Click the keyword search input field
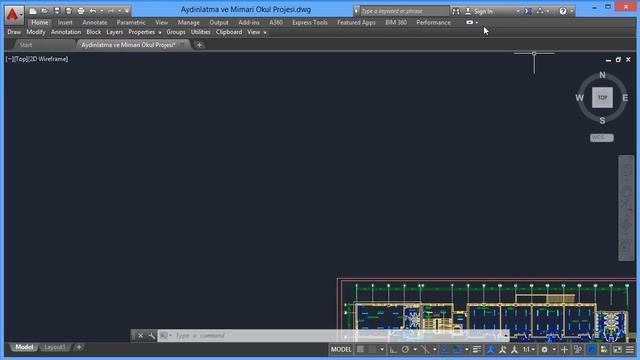The image size is (640, 360). pos(404,11)
